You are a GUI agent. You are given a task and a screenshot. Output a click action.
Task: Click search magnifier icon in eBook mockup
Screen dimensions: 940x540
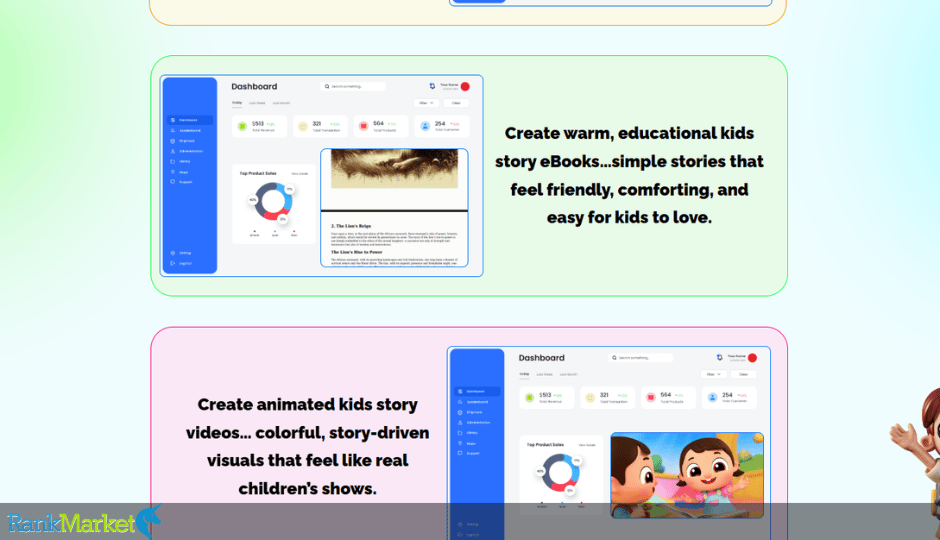click(327, 86)
